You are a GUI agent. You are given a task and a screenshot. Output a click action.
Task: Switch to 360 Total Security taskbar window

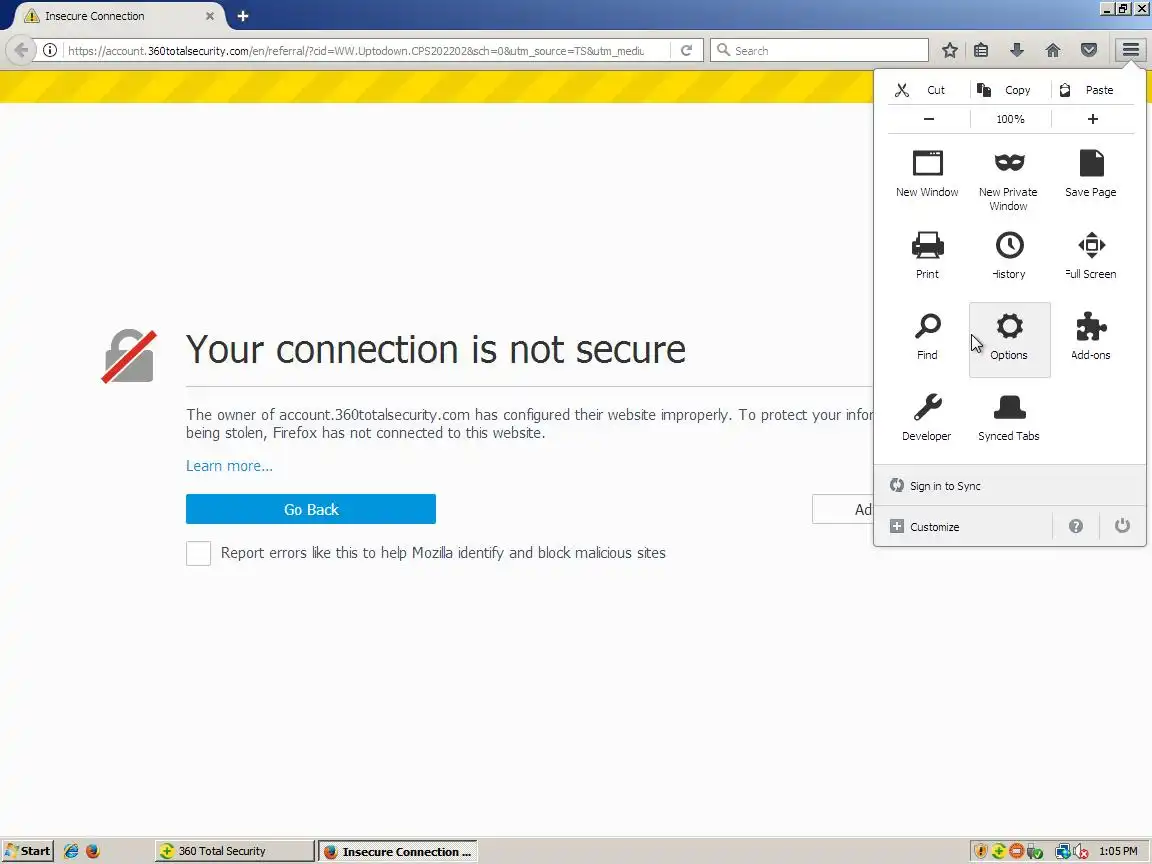234,851
